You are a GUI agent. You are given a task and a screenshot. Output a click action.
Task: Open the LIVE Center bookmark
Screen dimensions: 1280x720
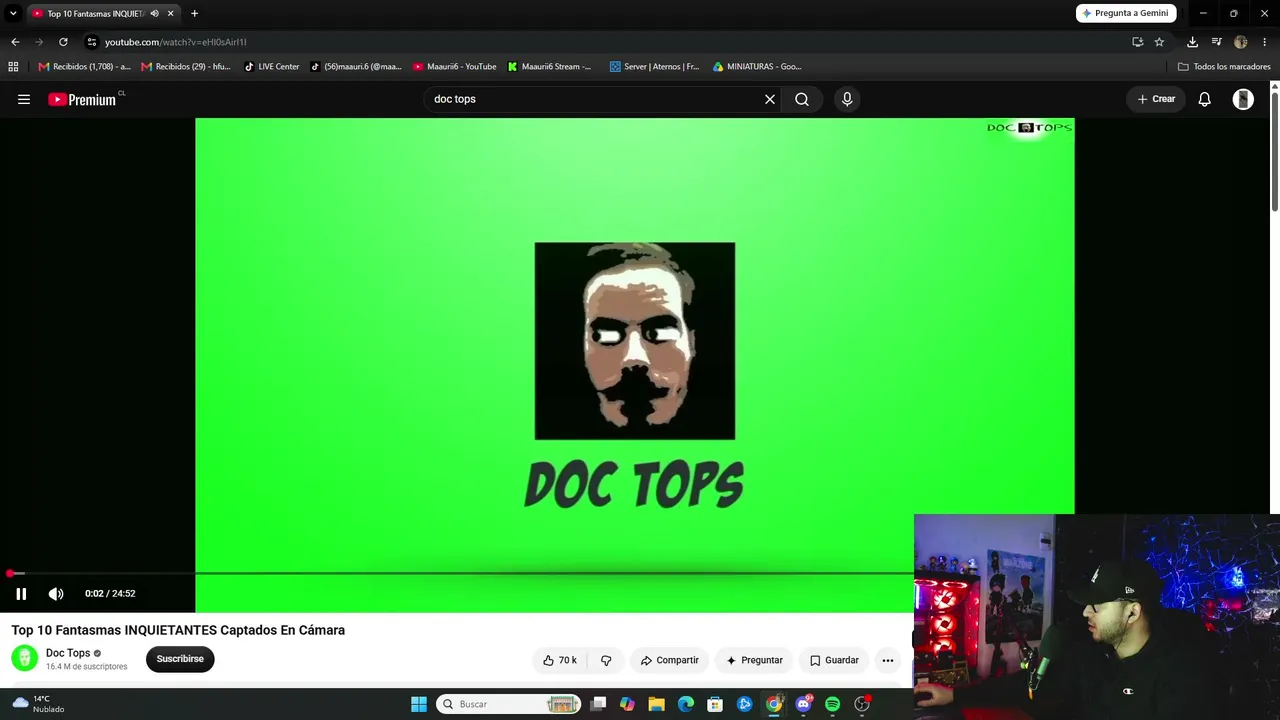[x=272, y=67]
